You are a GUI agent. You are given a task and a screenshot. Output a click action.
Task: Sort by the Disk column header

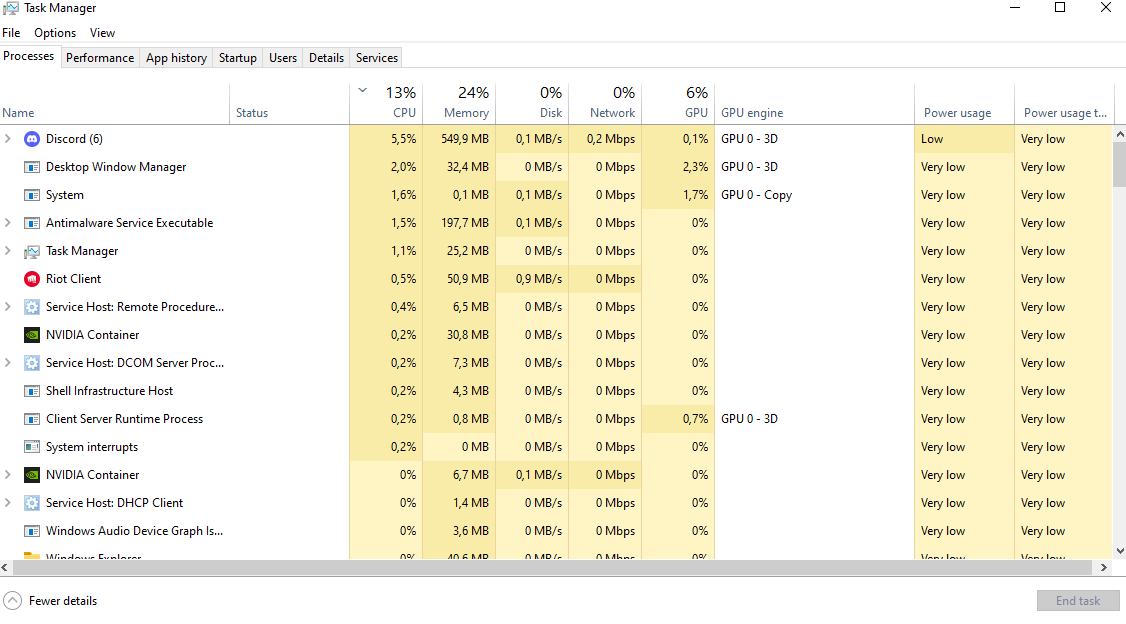coord(532,104)
